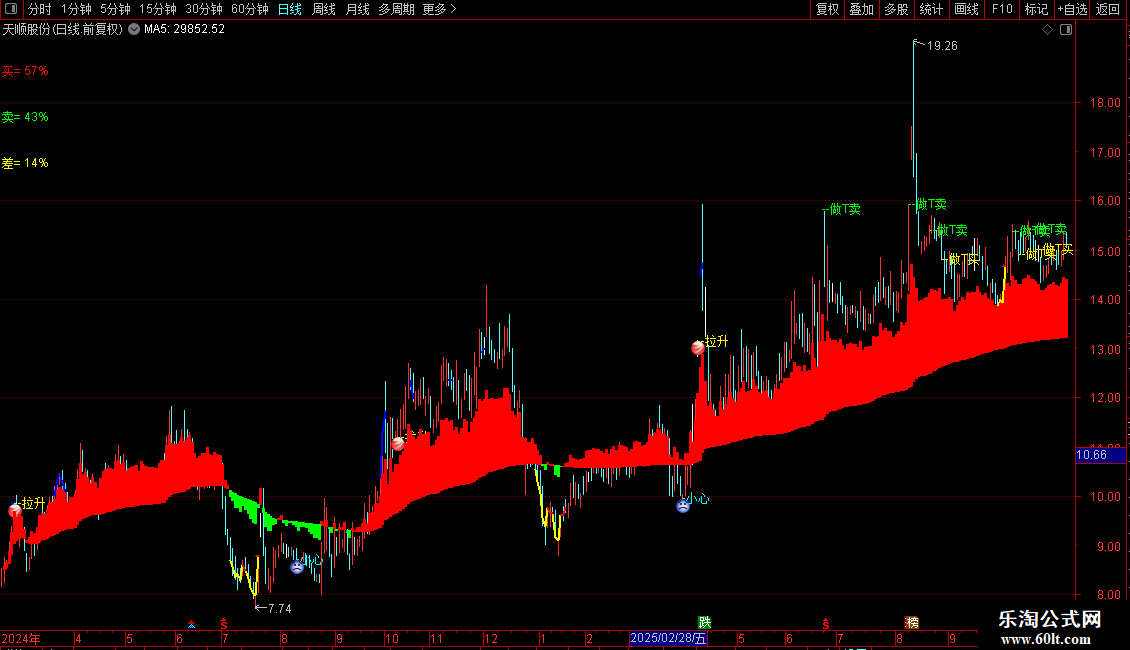Image resolution: width=1130 pixels, height=650 pixels.
Task: Click the sad face marker near August
Action: click(297, 566)
